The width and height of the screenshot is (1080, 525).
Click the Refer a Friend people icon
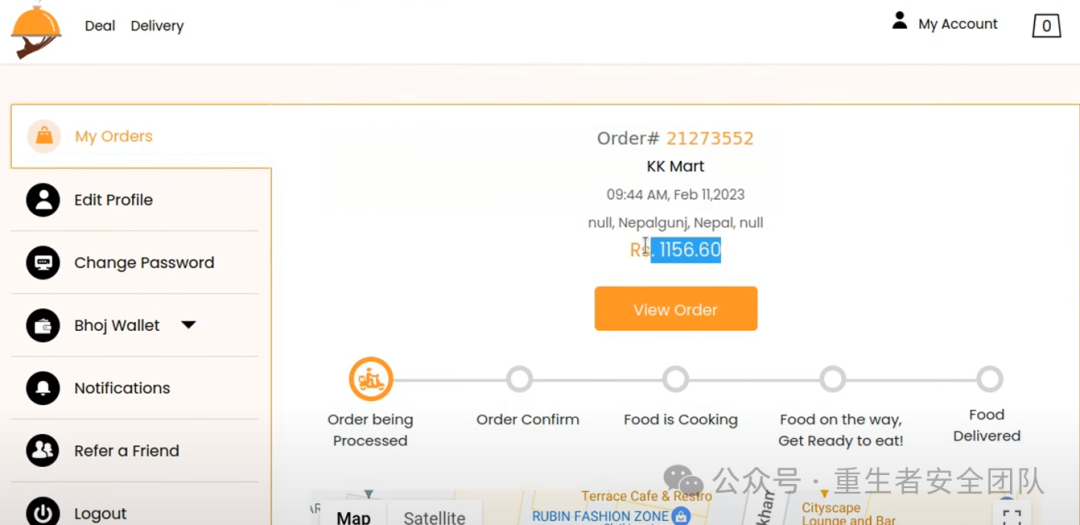pyautogui.click(x=43, y=451)
